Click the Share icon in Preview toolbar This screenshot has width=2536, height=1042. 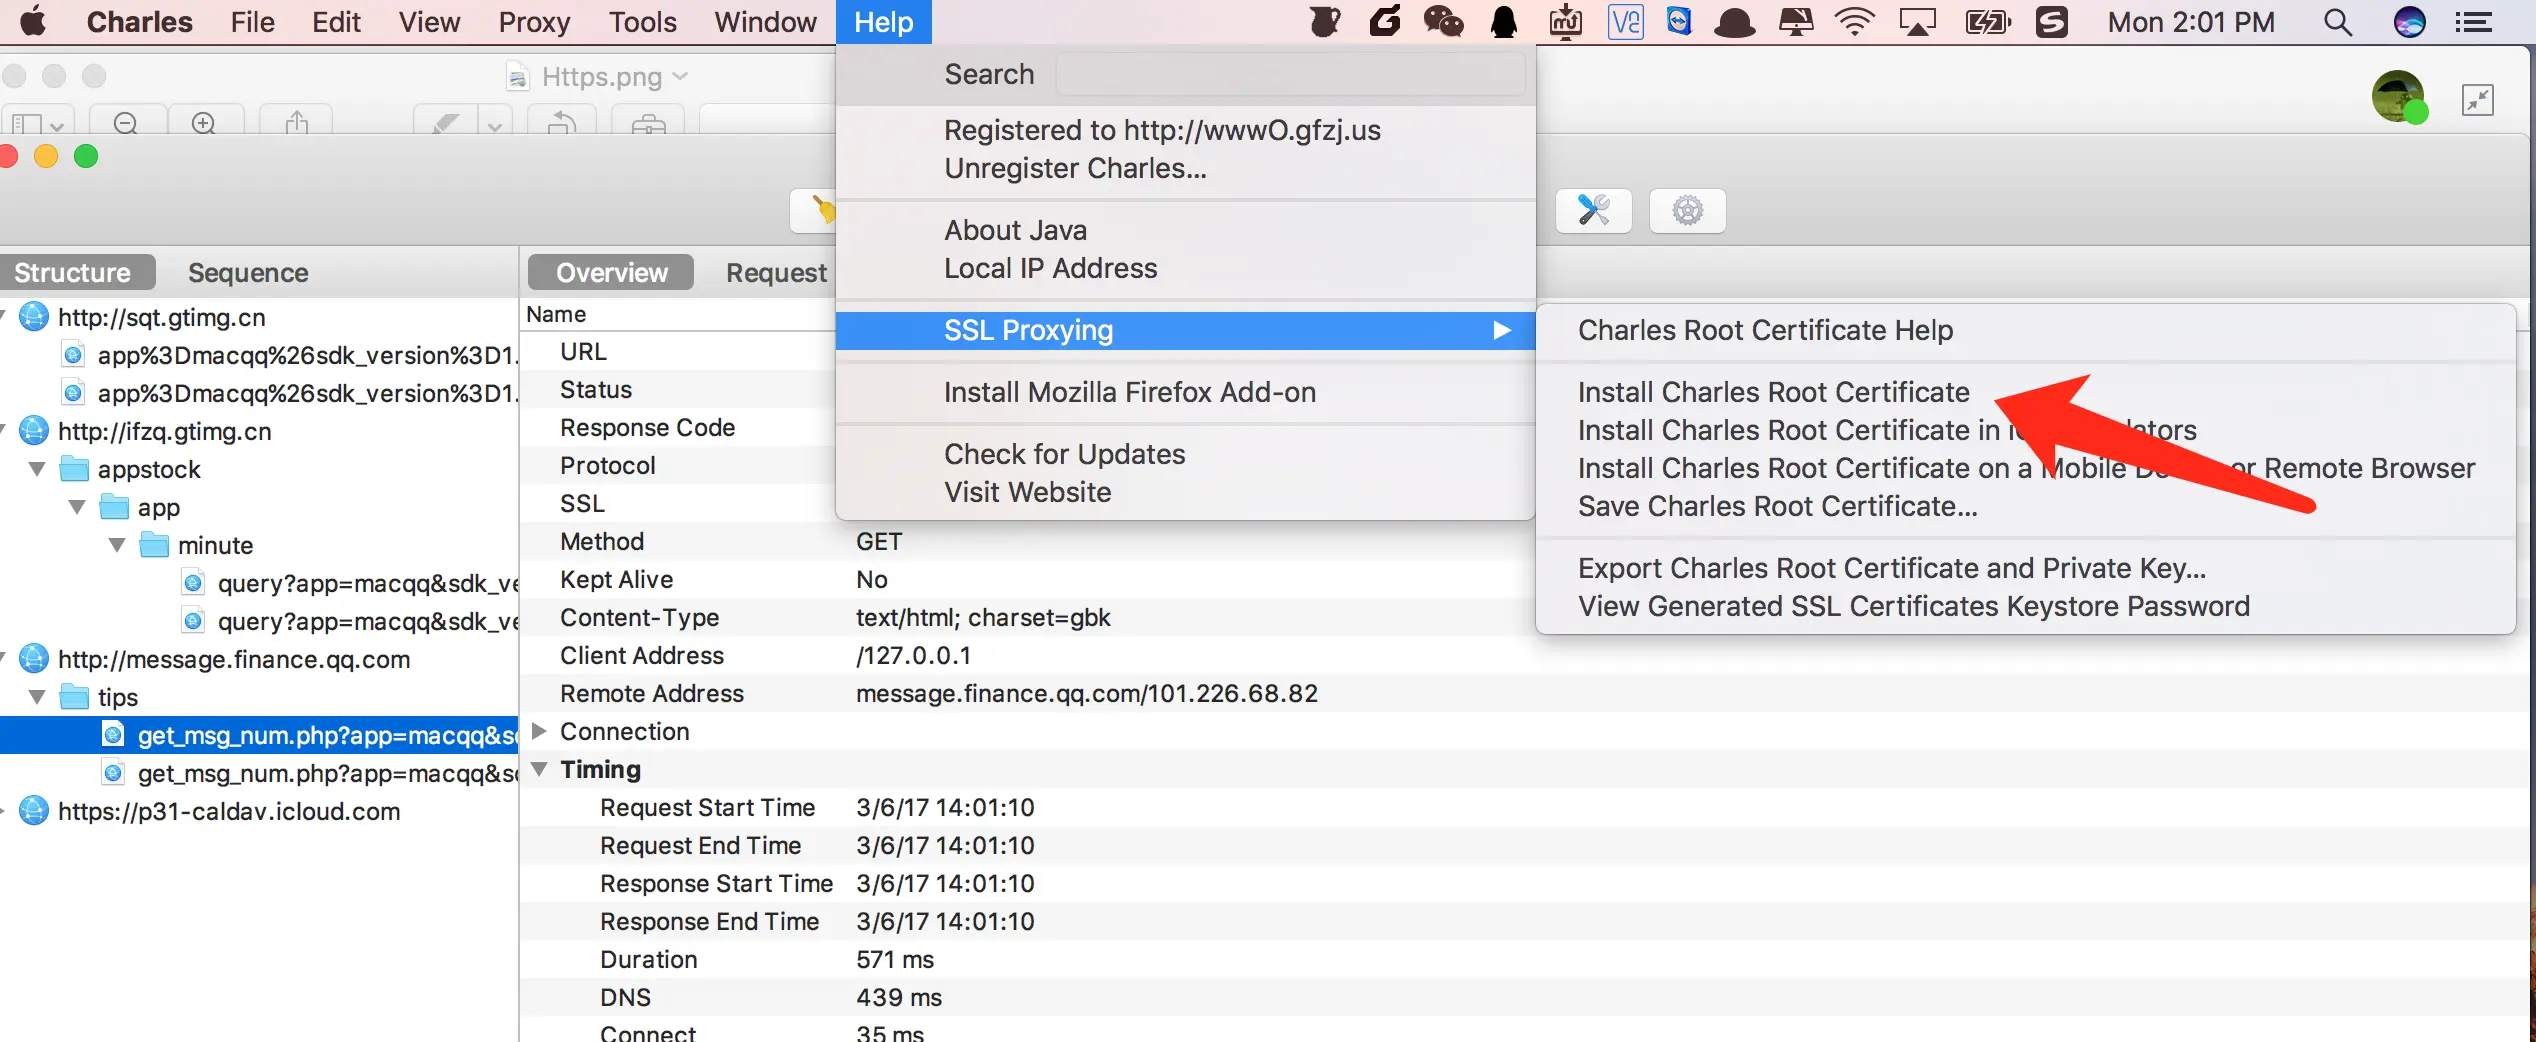296,122
